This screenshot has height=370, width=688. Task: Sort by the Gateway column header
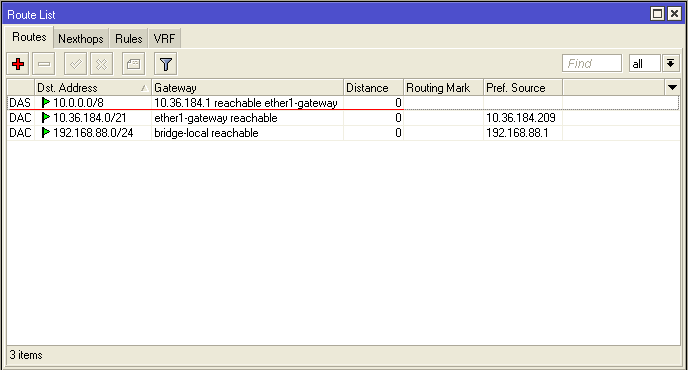pyautogui.click(x=247, y=88)
